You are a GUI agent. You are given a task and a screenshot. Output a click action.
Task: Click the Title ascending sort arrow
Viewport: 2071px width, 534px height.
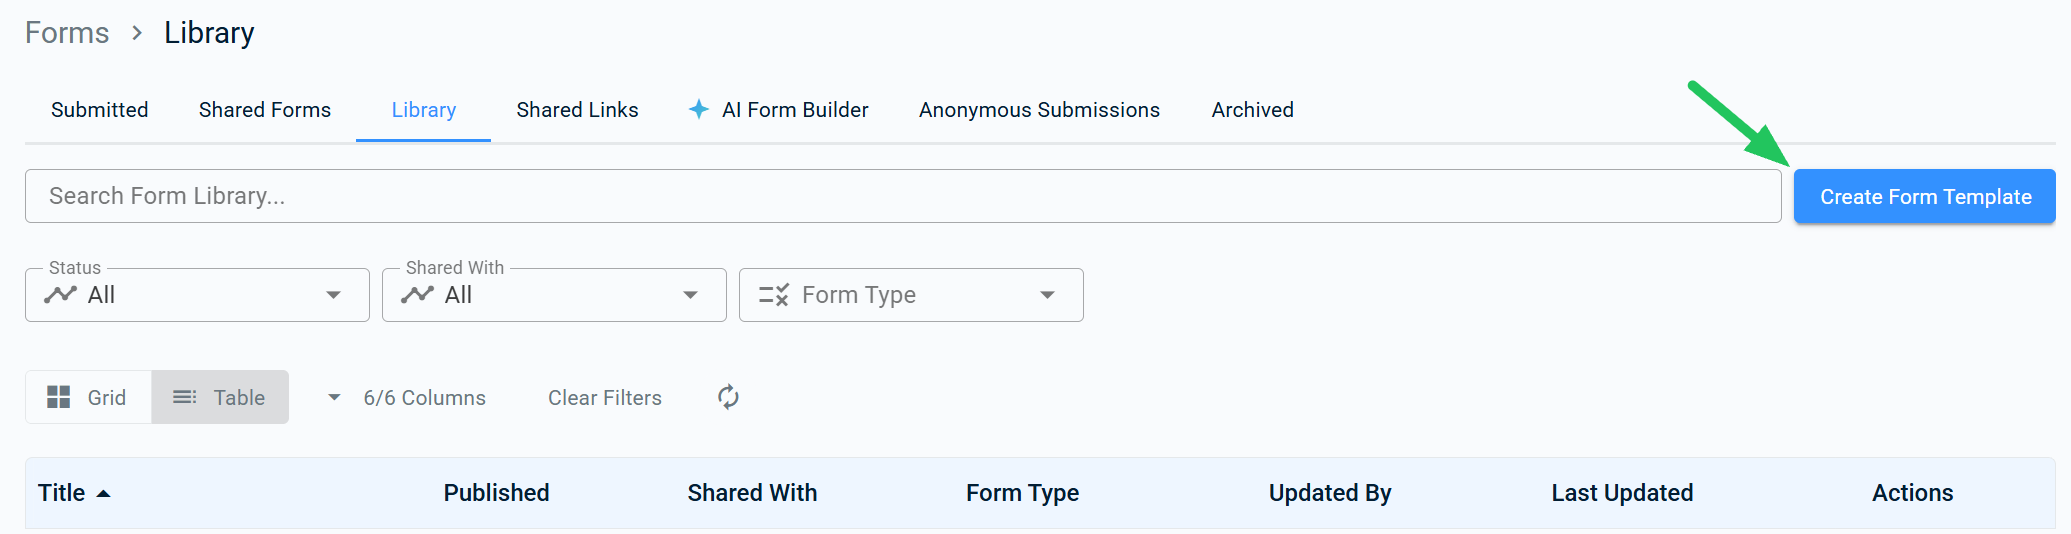(103, 493)
